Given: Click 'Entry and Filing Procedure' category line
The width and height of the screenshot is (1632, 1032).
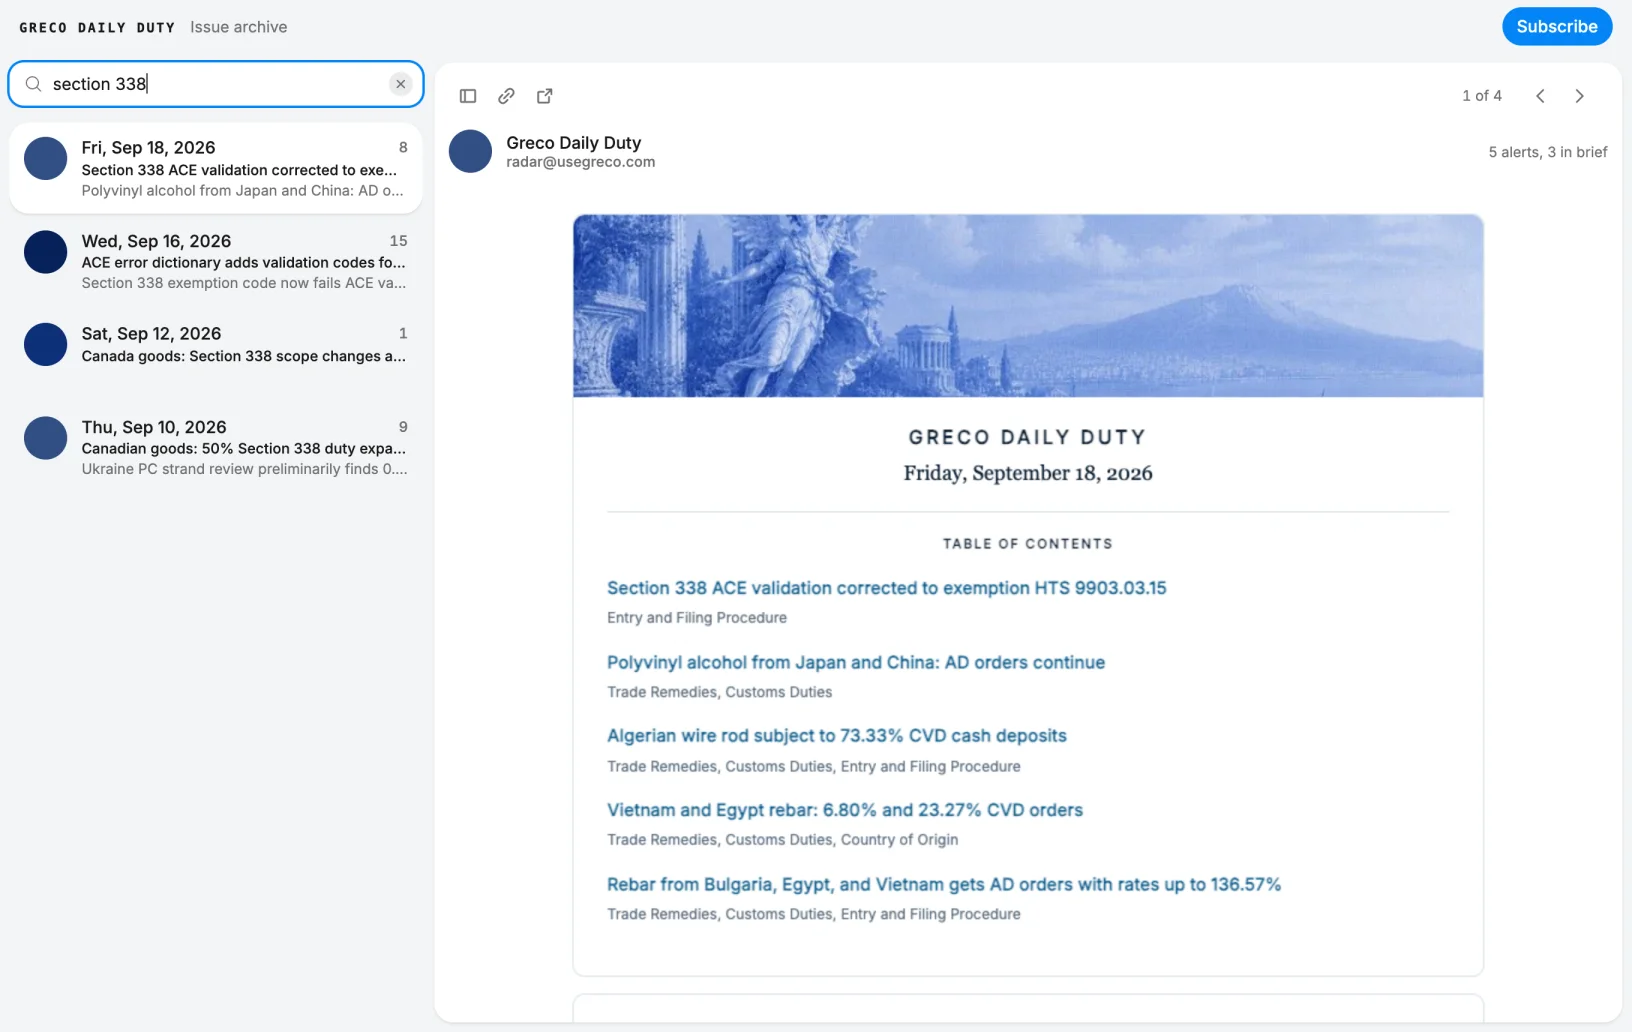Looking at the screenshot, I should point(697,618).
